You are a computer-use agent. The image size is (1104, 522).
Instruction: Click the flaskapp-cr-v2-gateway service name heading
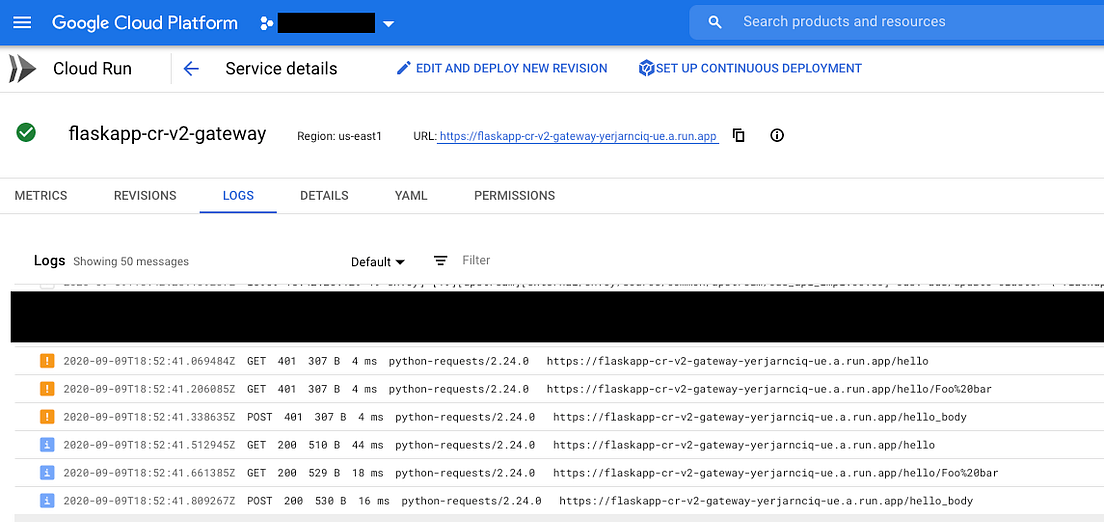point(168,133)
